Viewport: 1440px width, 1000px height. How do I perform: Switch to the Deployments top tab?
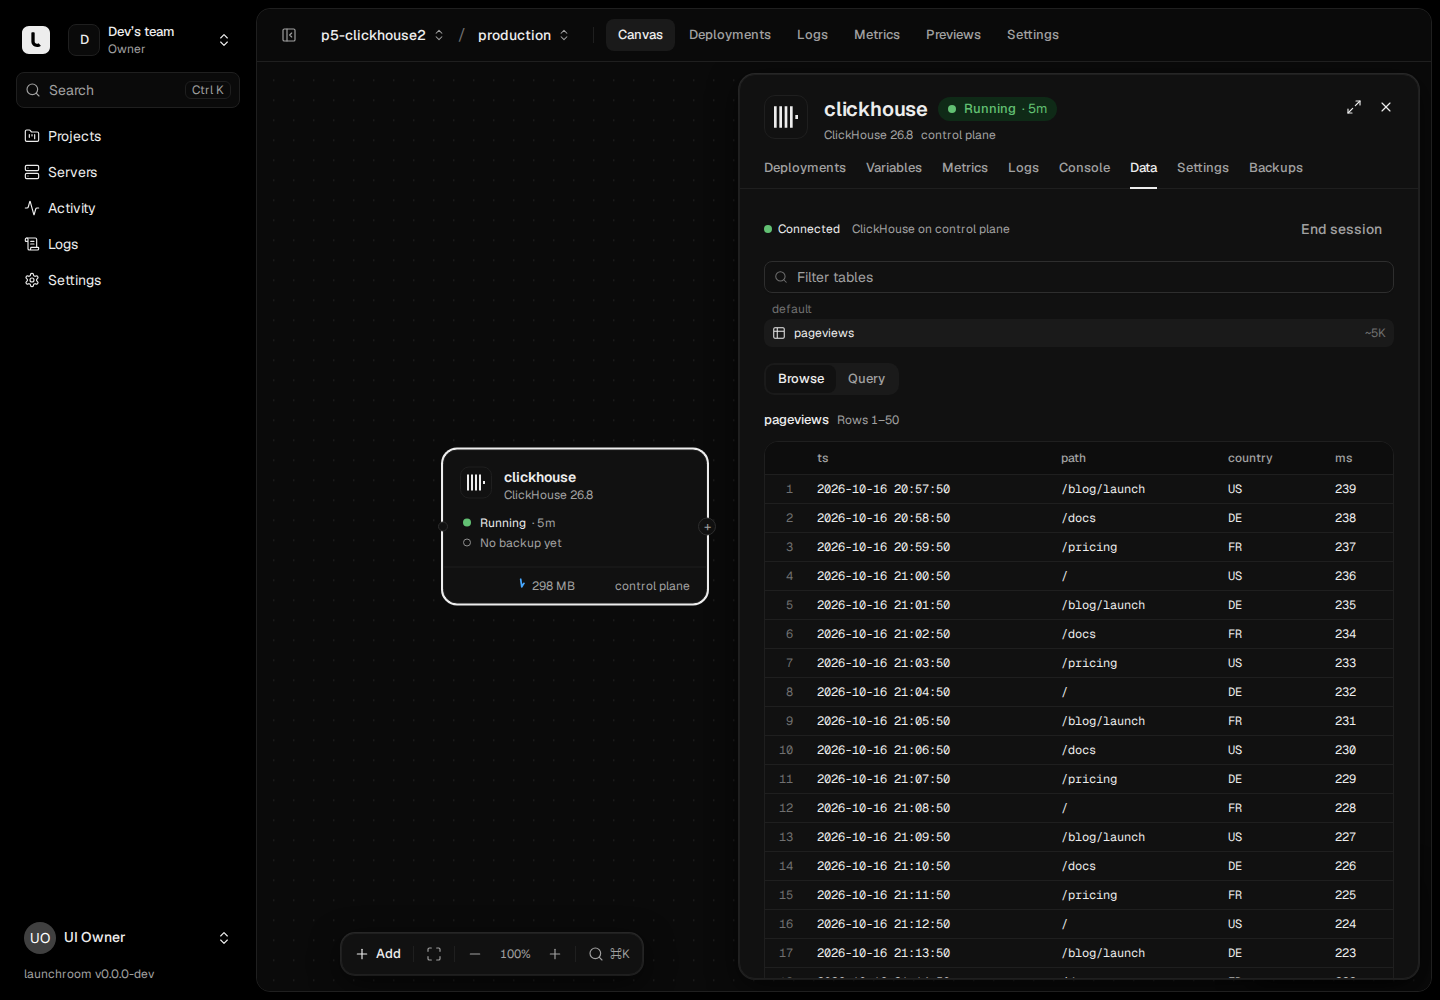coord(730,35)
